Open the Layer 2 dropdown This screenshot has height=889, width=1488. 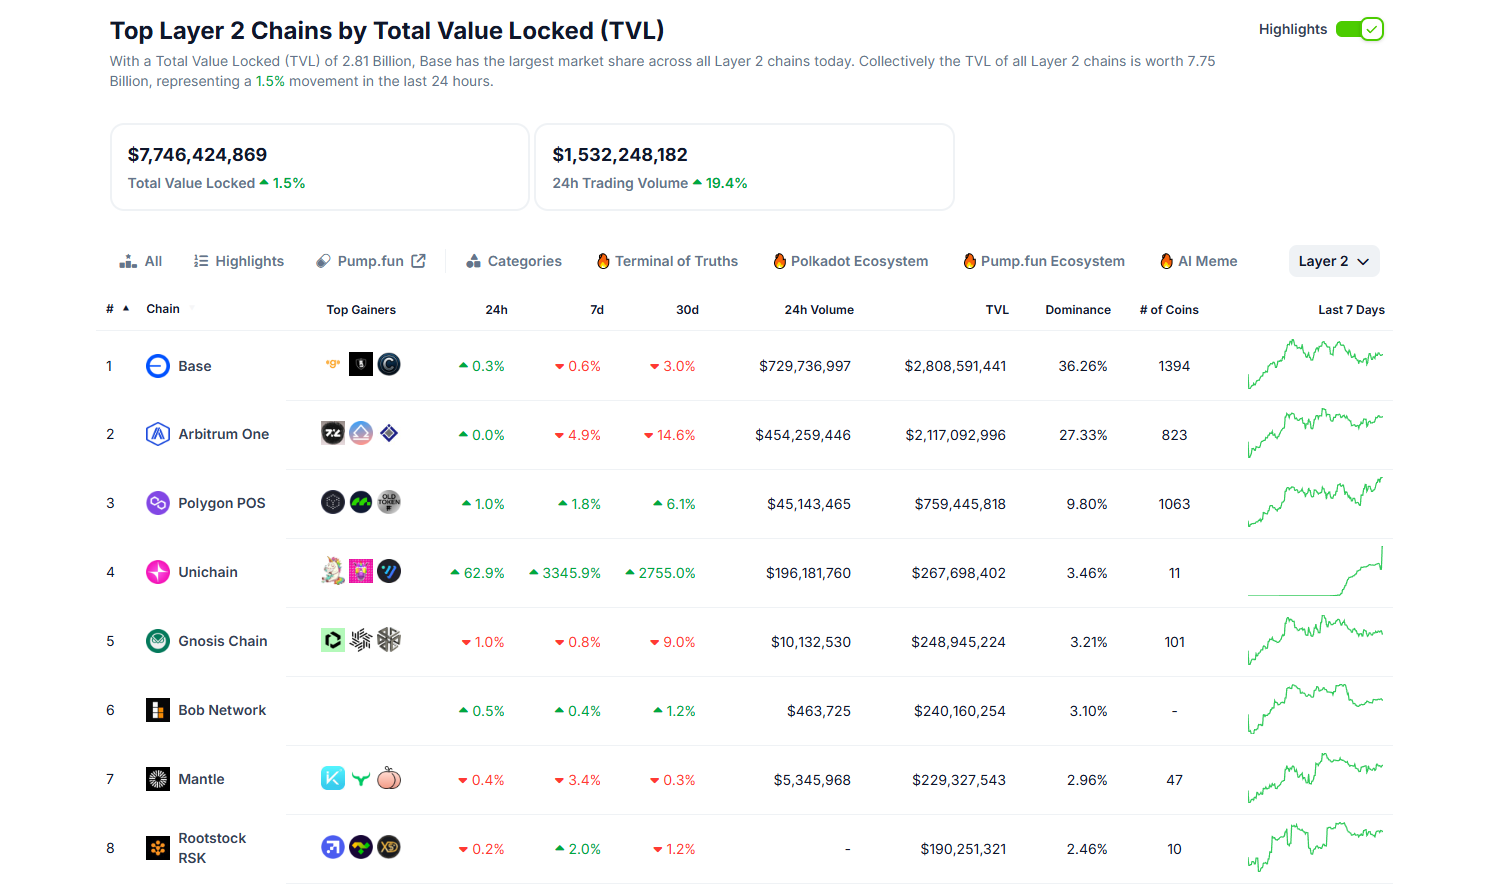coord(1334,260)
